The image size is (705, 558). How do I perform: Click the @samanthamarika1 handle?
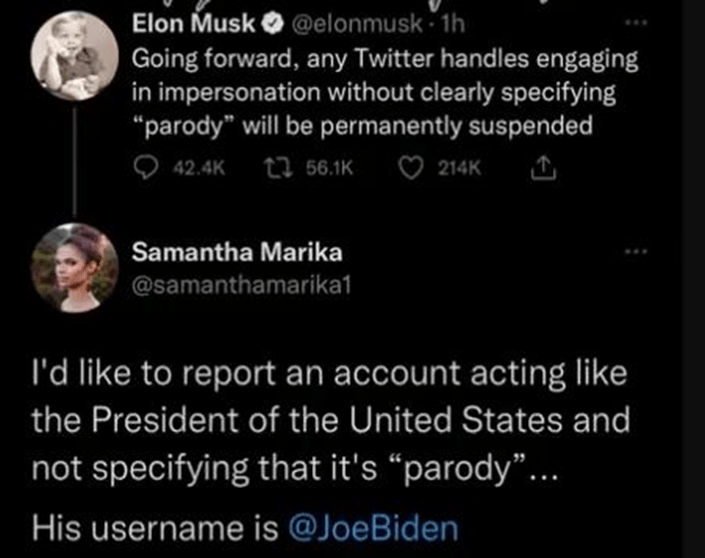(x=242, y=285)
